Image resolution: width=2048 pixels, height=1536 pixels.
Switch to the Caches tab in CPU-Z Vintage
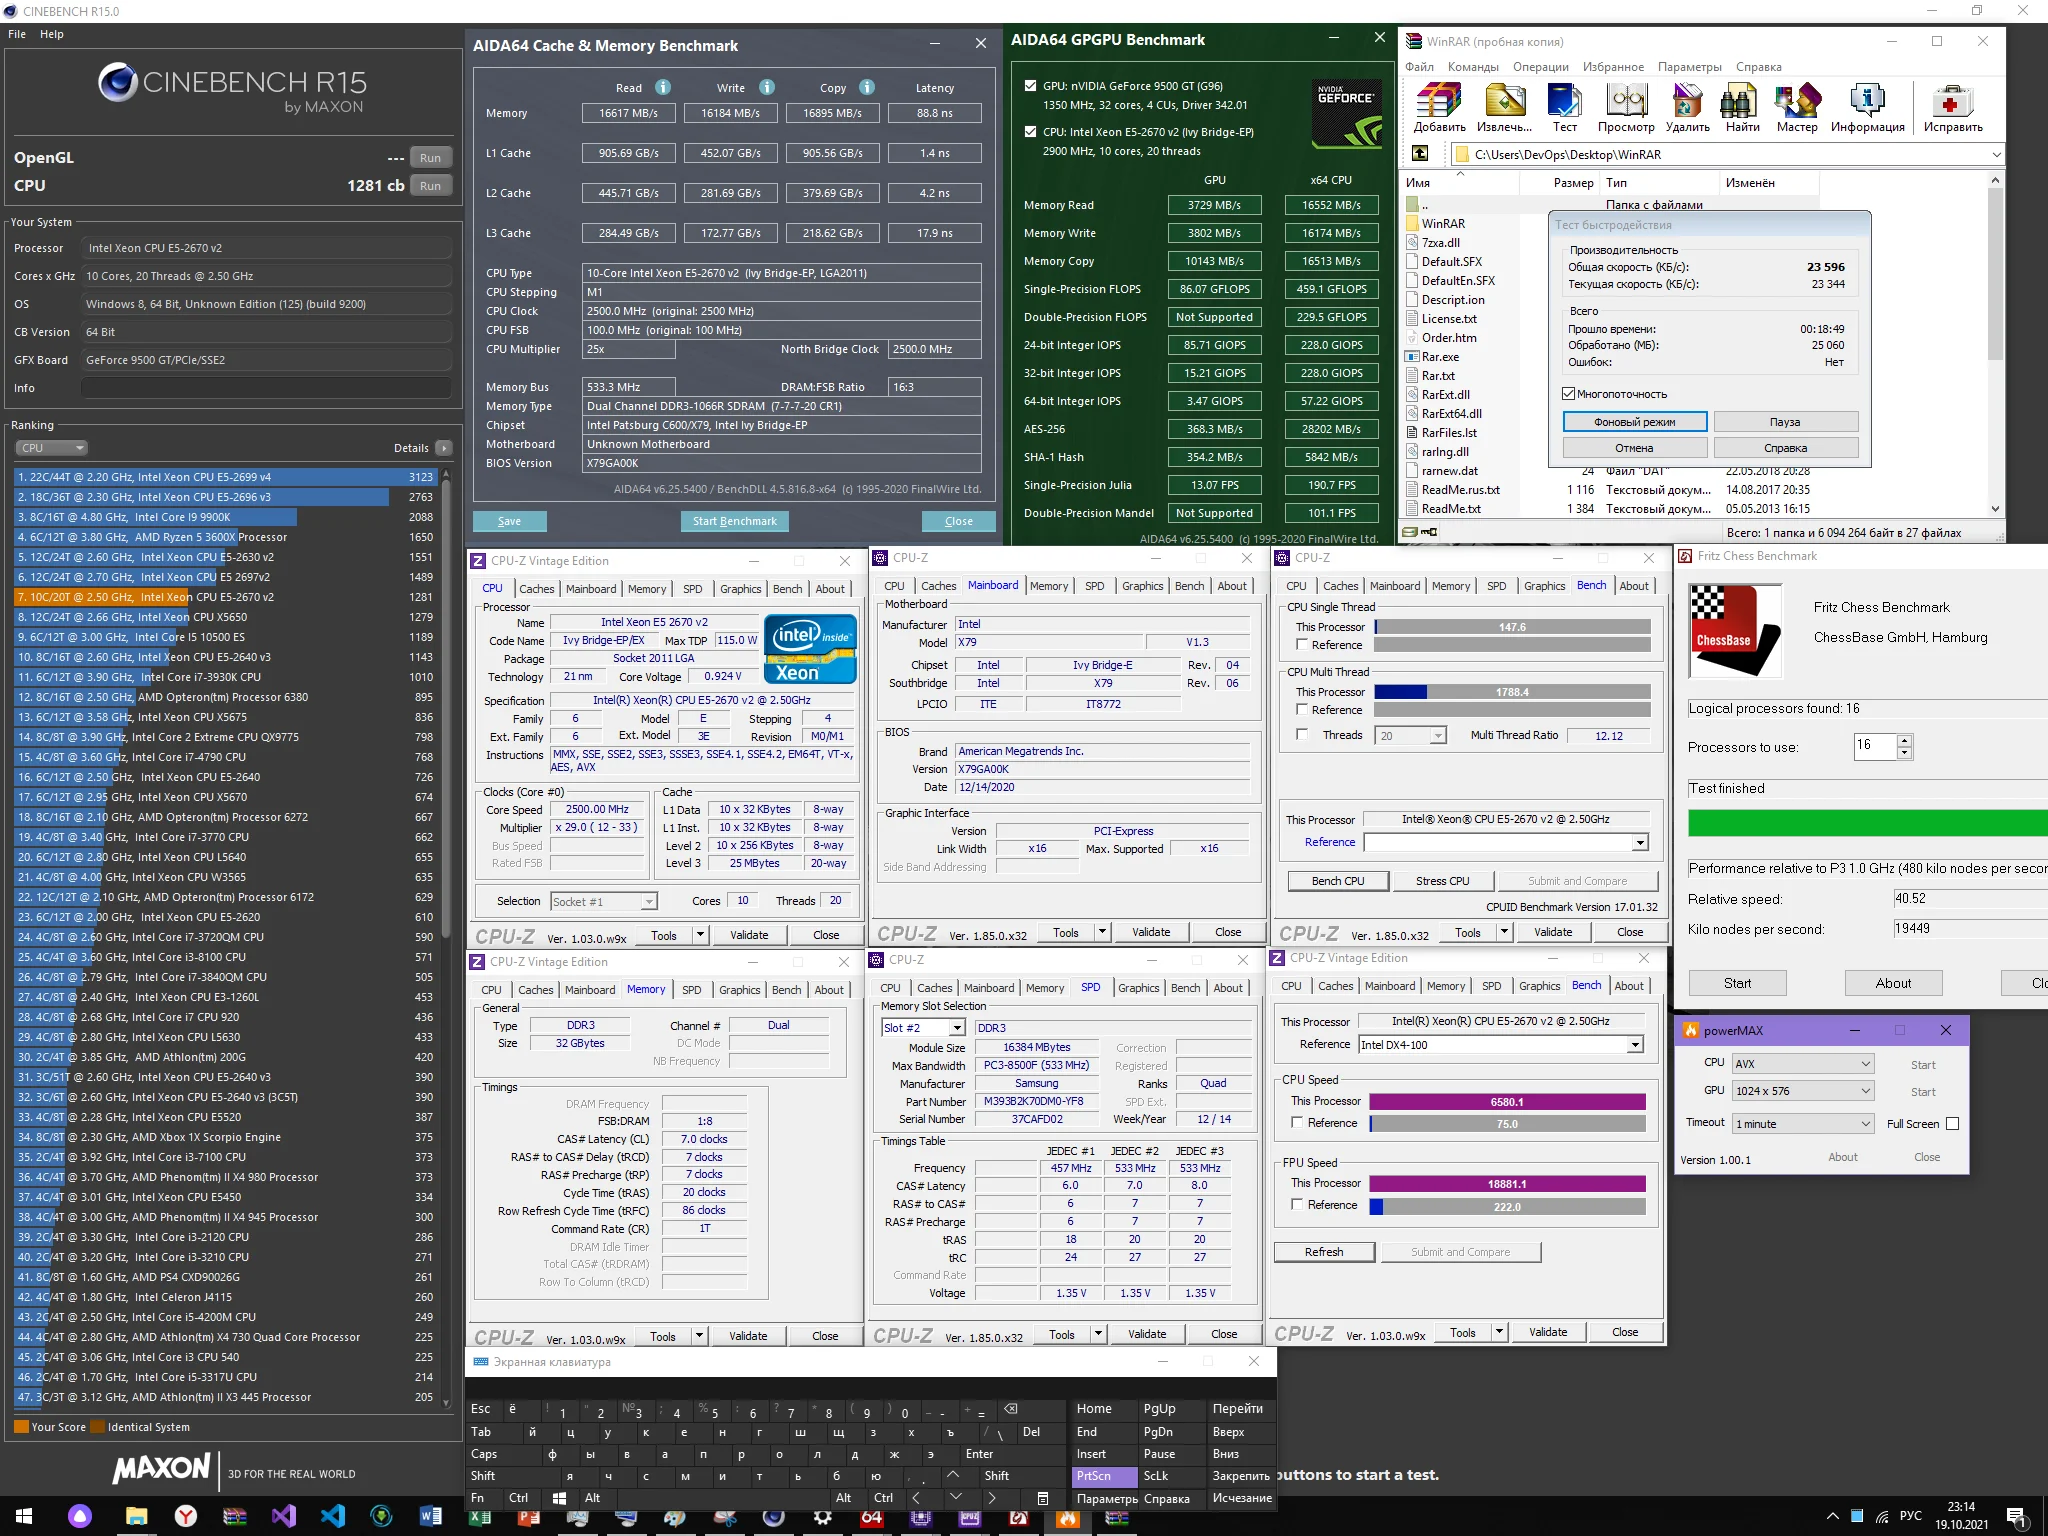pyautogui.click(x=536, y=589)
